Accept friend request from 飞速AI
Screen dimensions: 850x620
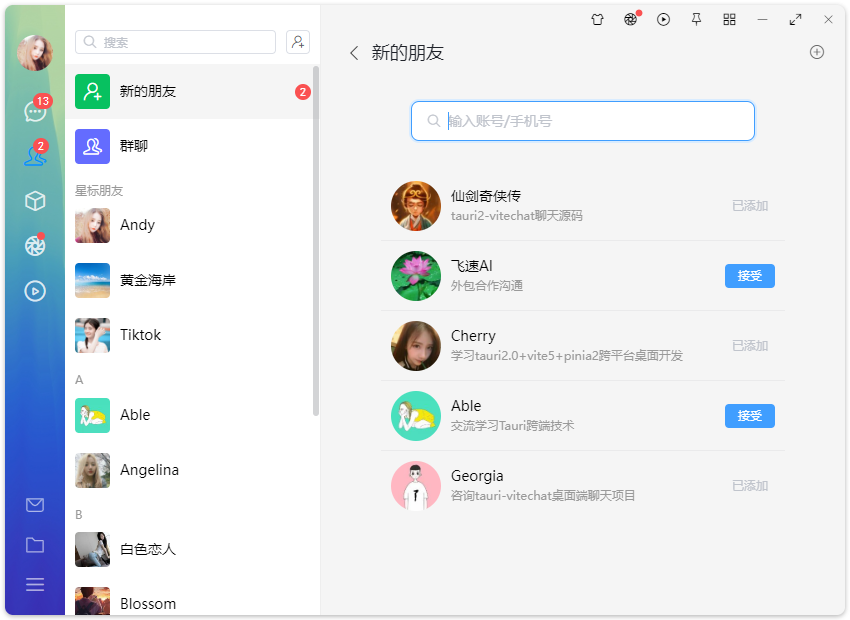(x=749, y=275)
